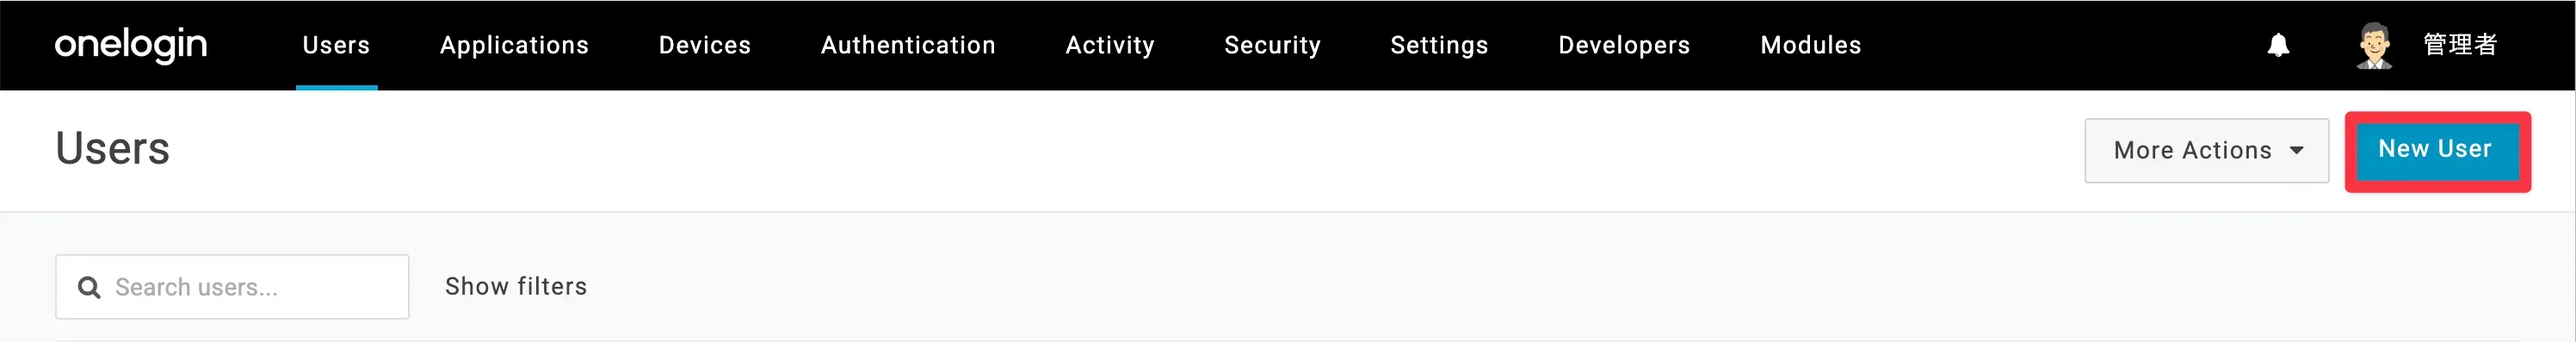Open the Devices menu
Screen dimensions: 2576x342
[x=704, y=45]
